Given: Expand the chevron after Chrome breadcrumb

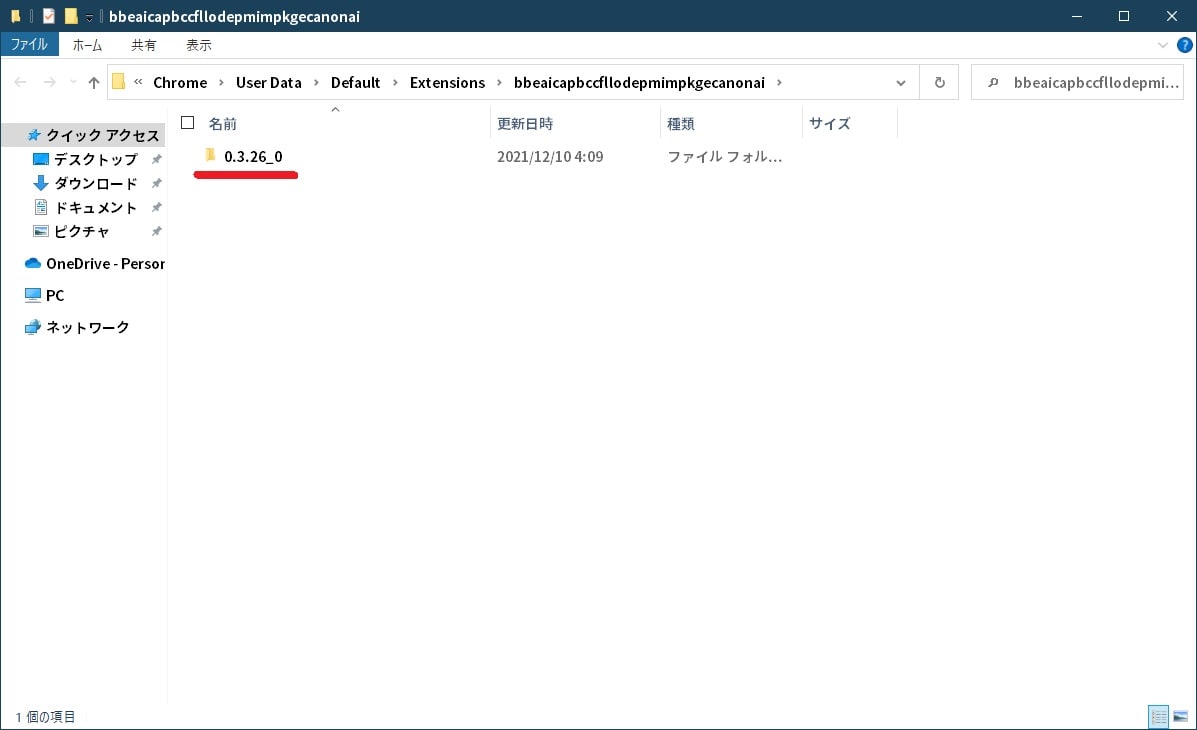Looking at the screenshot, I should point(221,82).
